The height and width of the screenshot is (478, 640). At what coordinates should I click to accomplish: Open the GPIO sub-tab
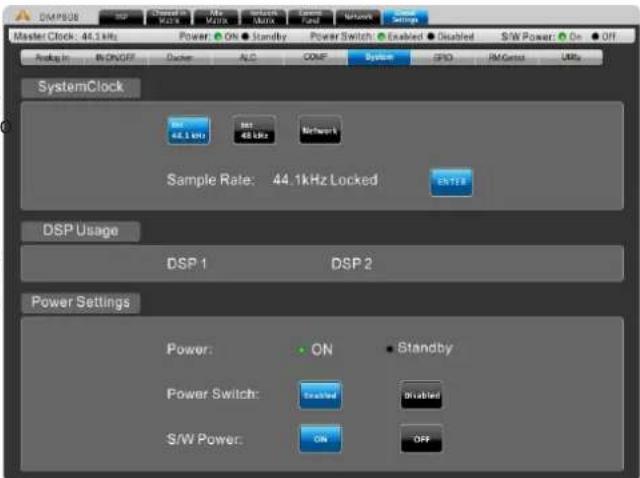443,58
